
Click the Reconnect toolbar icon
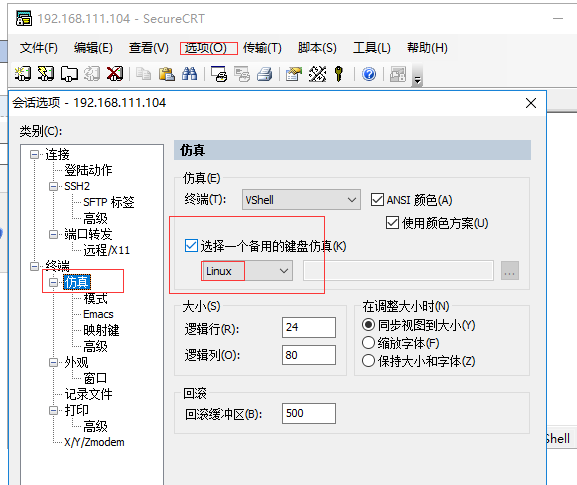[92, 74]
